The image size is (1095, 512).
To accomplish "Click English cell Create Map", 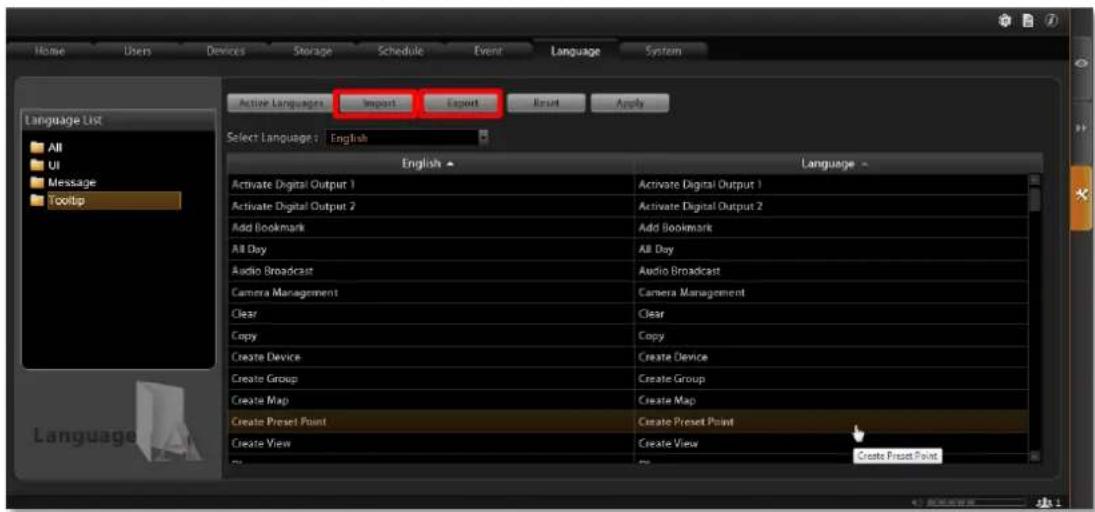I will click(x=430, y=400).
